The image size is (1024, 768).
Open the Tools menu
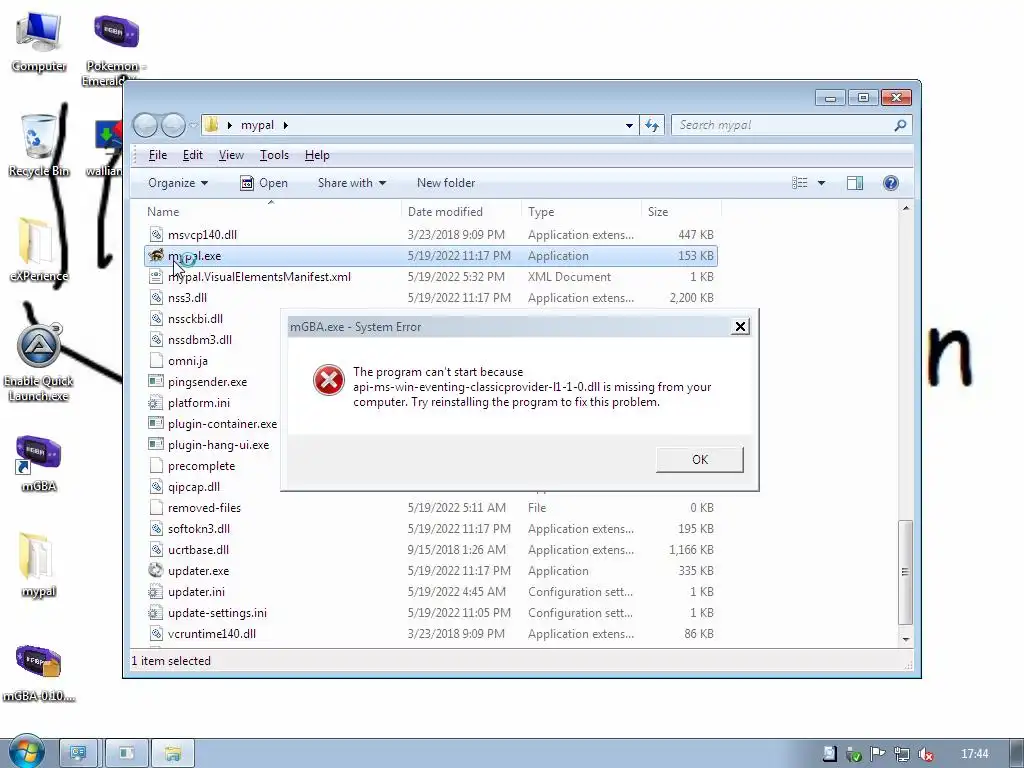(x=274, y=155)
